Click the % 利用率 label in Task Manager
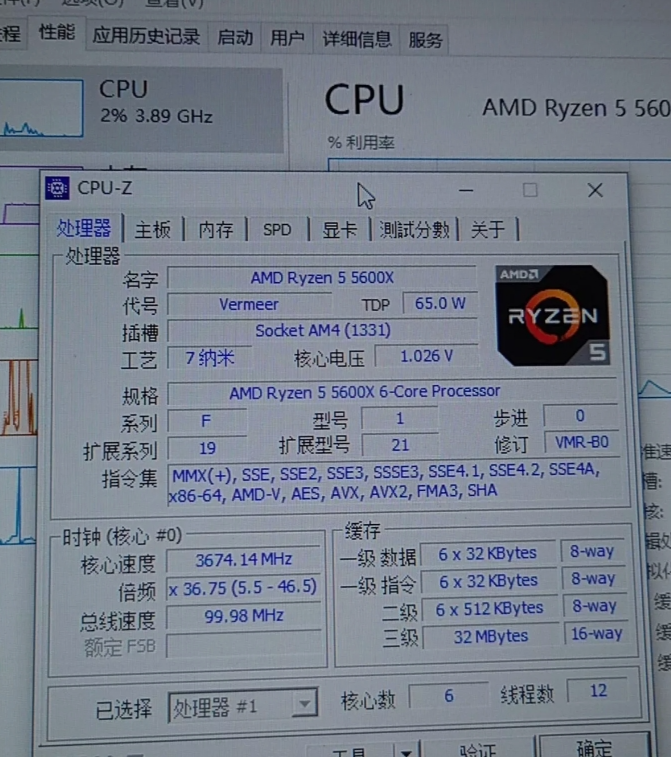The height and width of the screenshot is (757, 671). coord(361,142)
